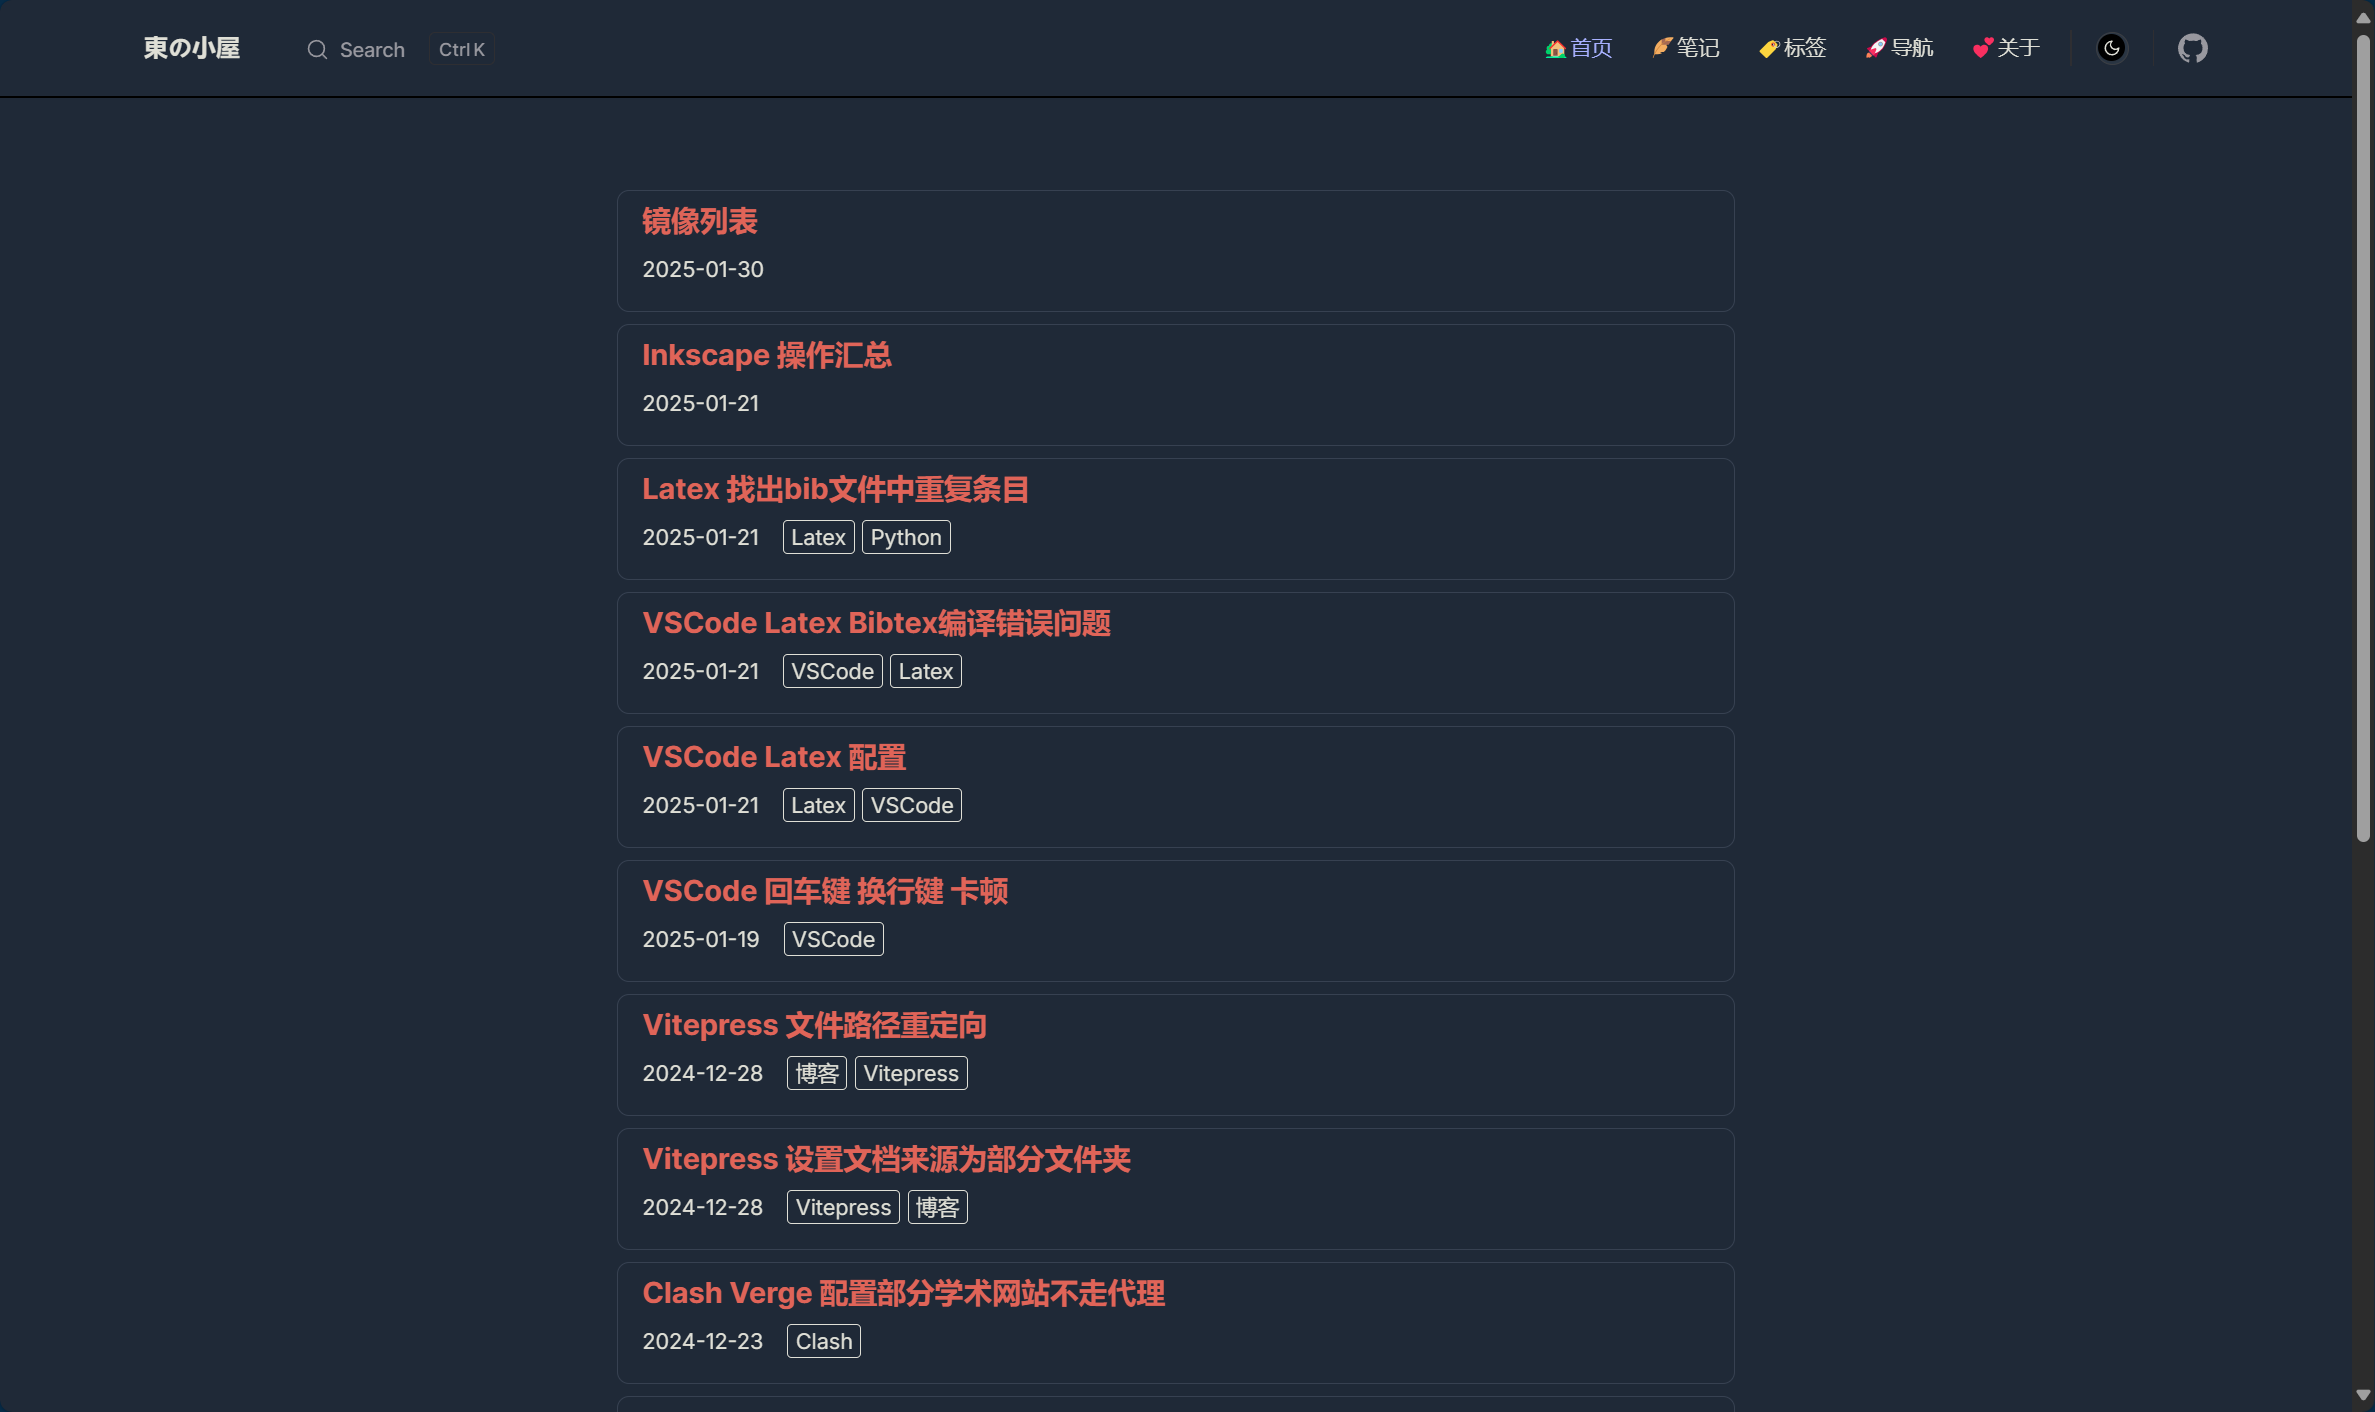The image size is (2375, 1412).
Task: Click Latex tag under VSCode Latex 配置
Action: tap(818, 805)
